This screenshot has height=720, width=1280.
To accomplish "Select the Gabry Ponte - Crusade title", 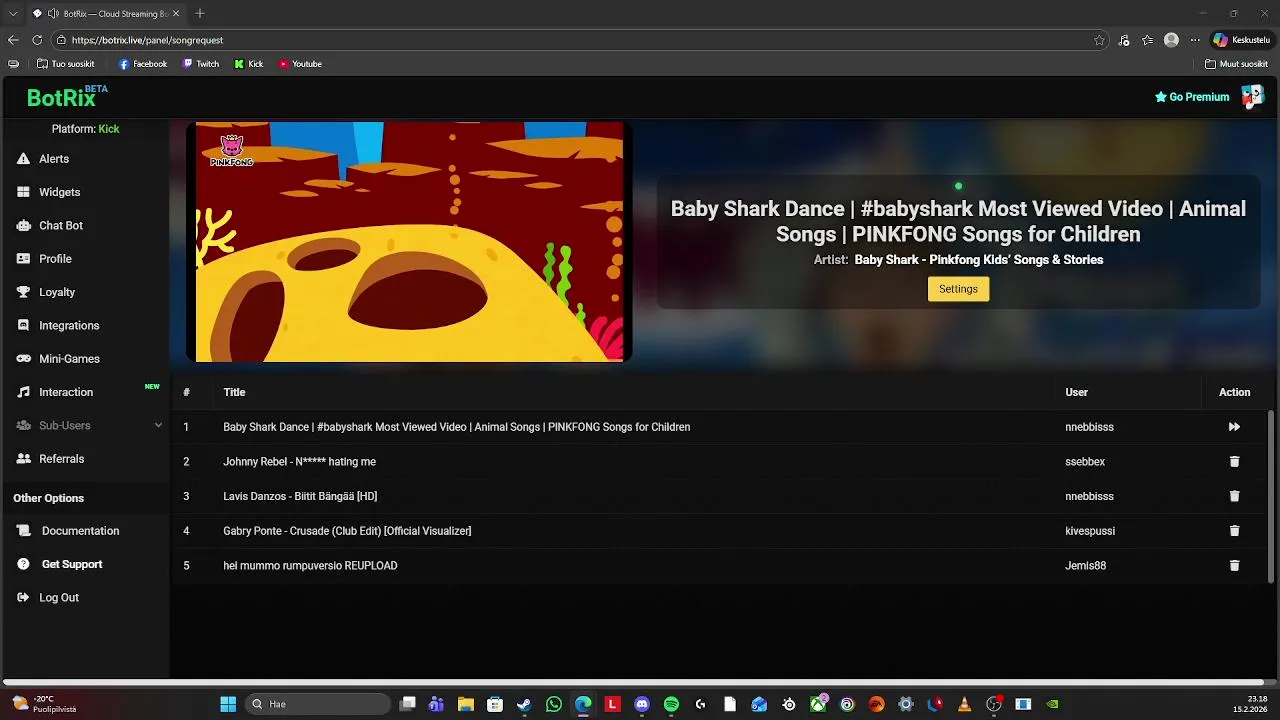I will coord(347,531).
